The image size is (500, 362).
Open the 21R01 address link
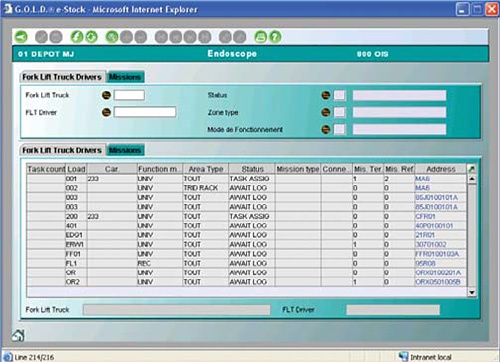[425, 235]
